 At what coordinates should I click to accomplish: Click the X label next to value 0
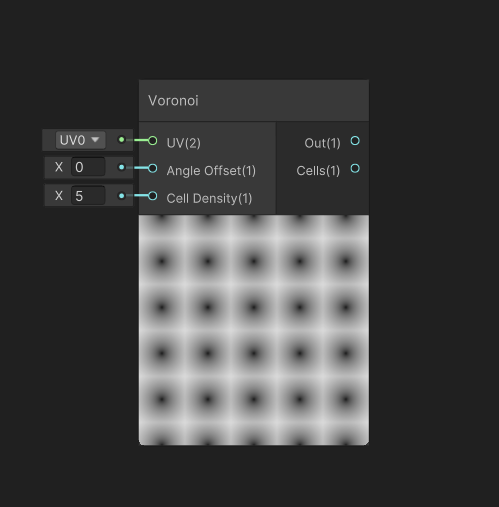(x=59, y=167)
